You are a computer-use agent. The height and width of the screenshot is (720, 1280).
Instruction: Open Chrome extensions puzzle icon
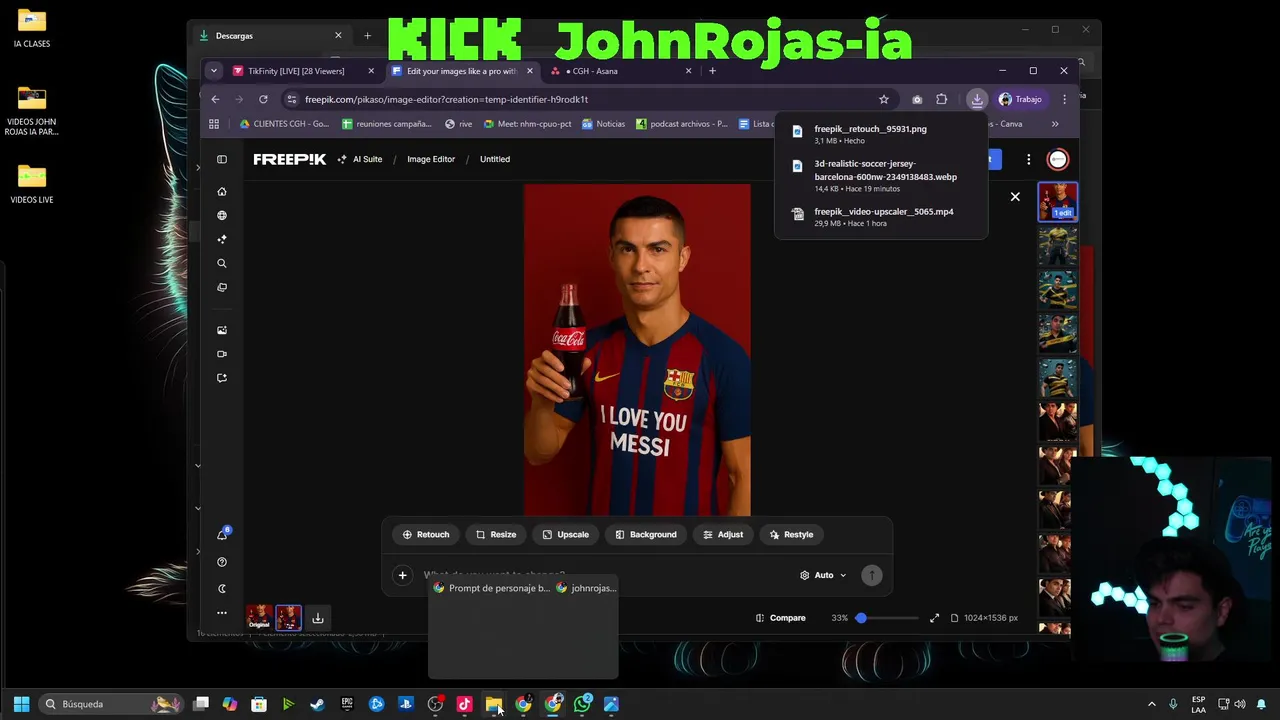941,99
